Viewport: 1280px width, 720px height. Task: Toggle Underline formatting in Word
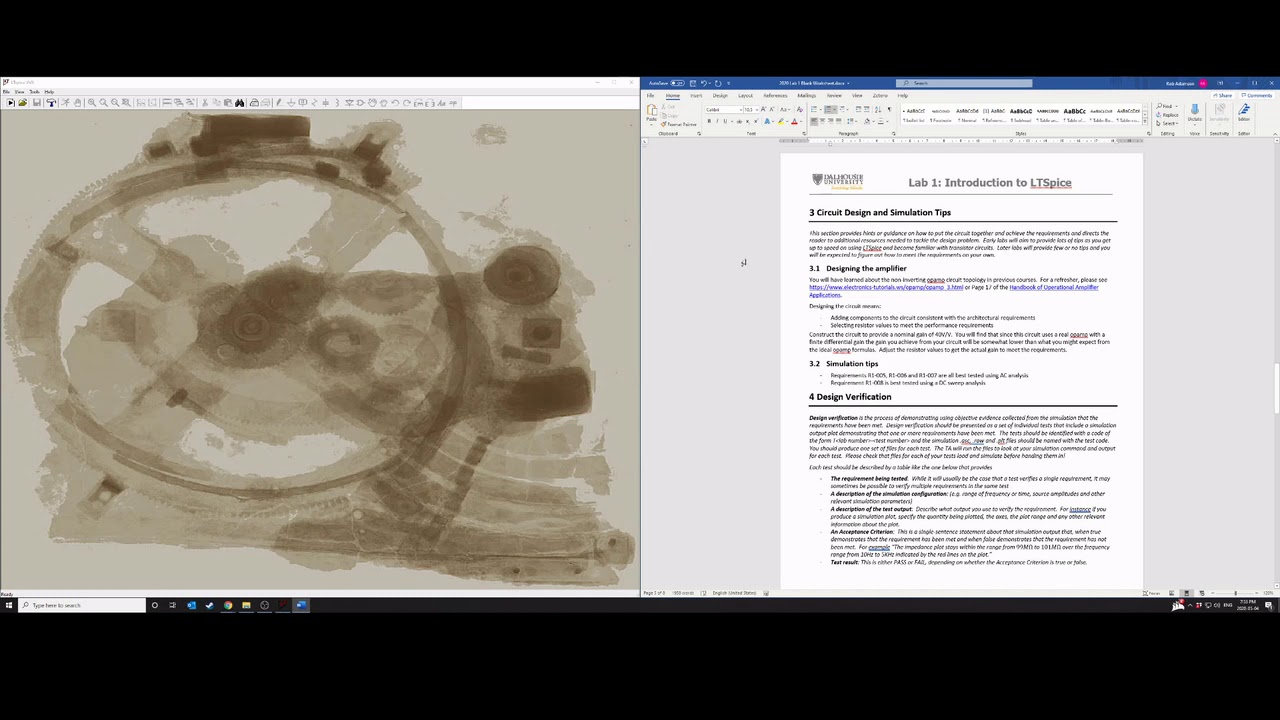(725, 122)
